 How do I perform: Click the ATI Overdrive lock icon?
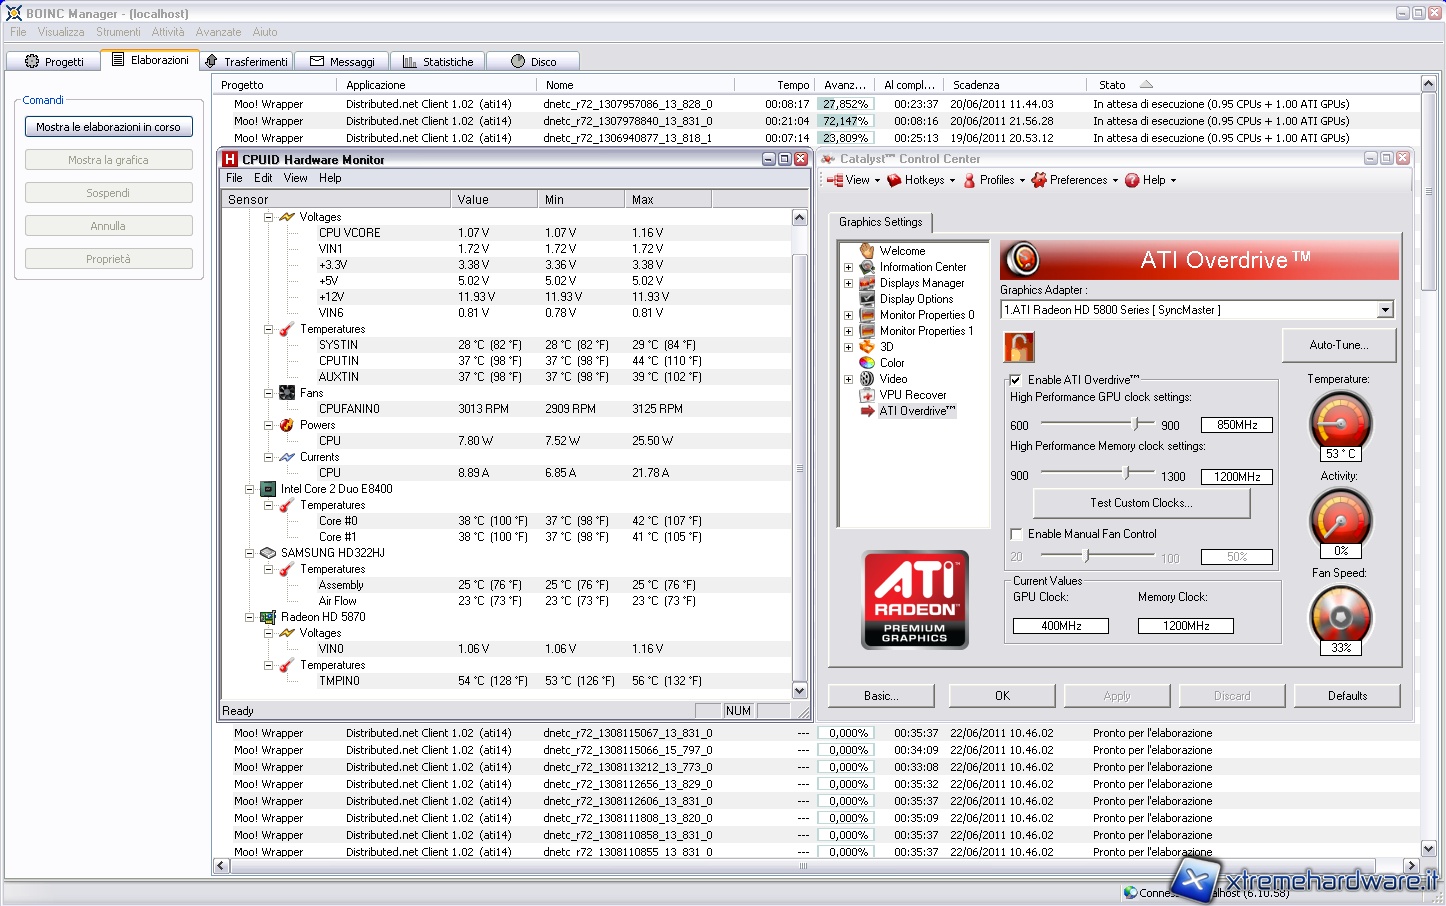[1018, 347]
